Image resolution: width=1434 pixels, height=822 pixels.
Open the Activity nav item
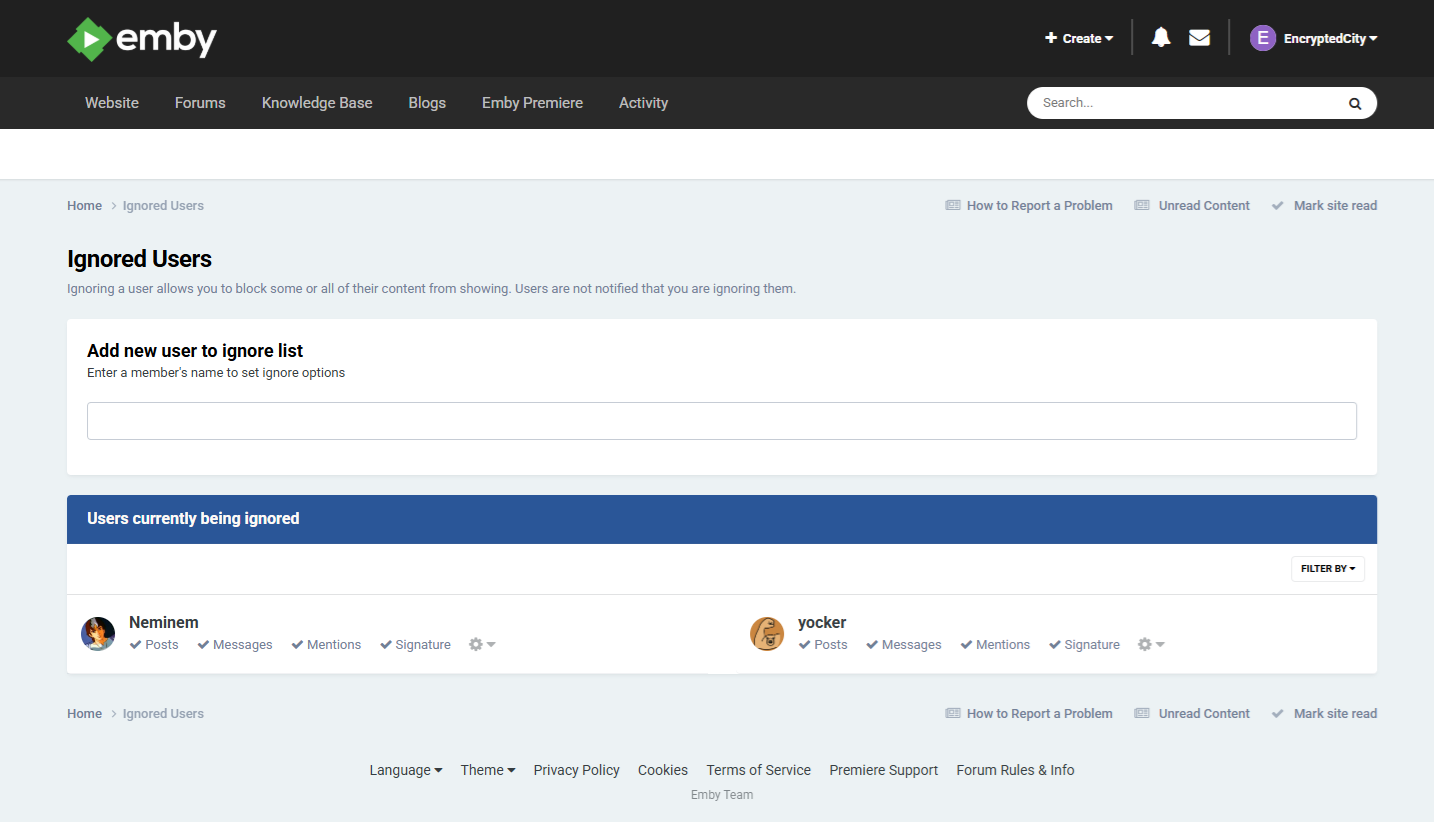pyautogui.click(x=643, y=103)
